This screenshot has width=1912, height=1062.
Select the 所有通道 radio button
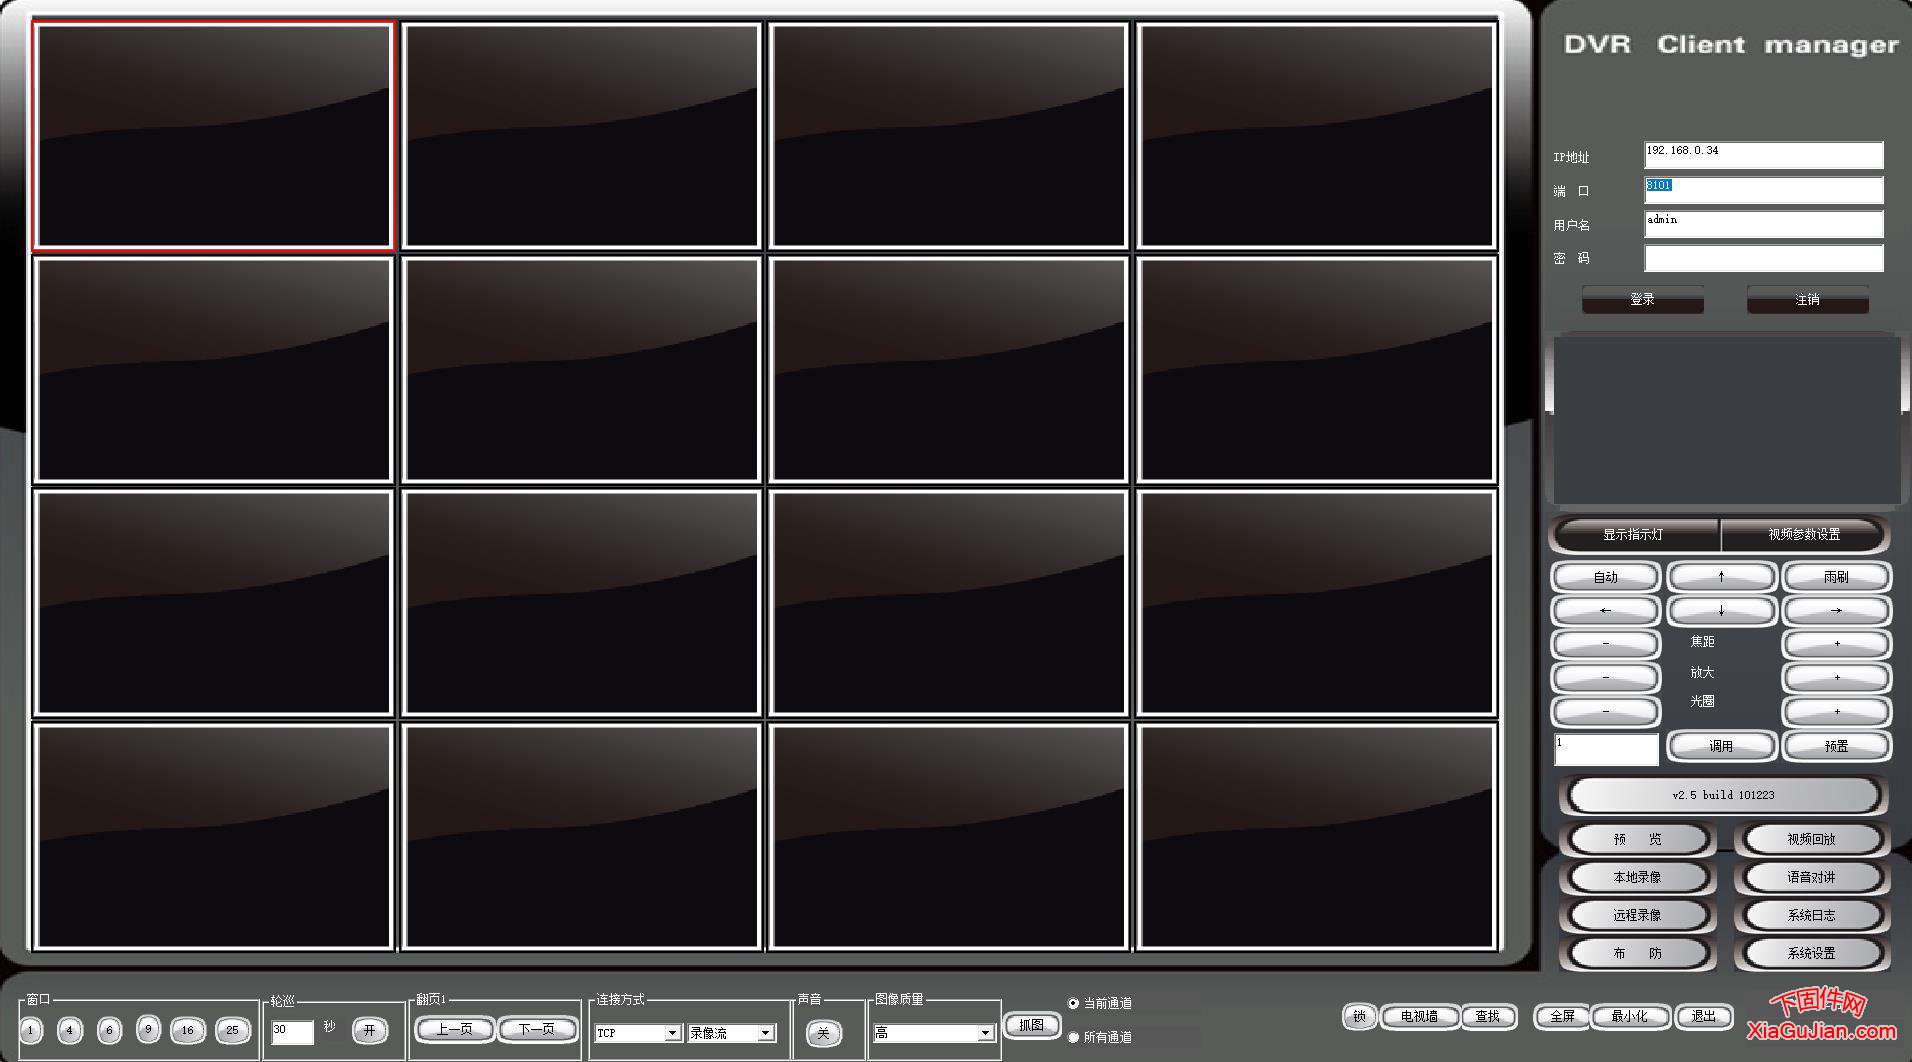(1074, 1037)
